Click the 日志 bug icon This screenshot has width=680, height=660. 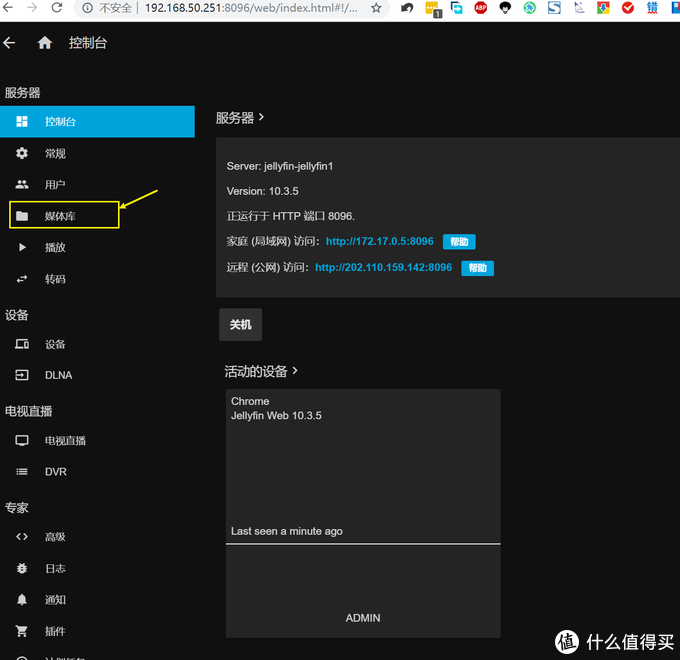[22, 568]
